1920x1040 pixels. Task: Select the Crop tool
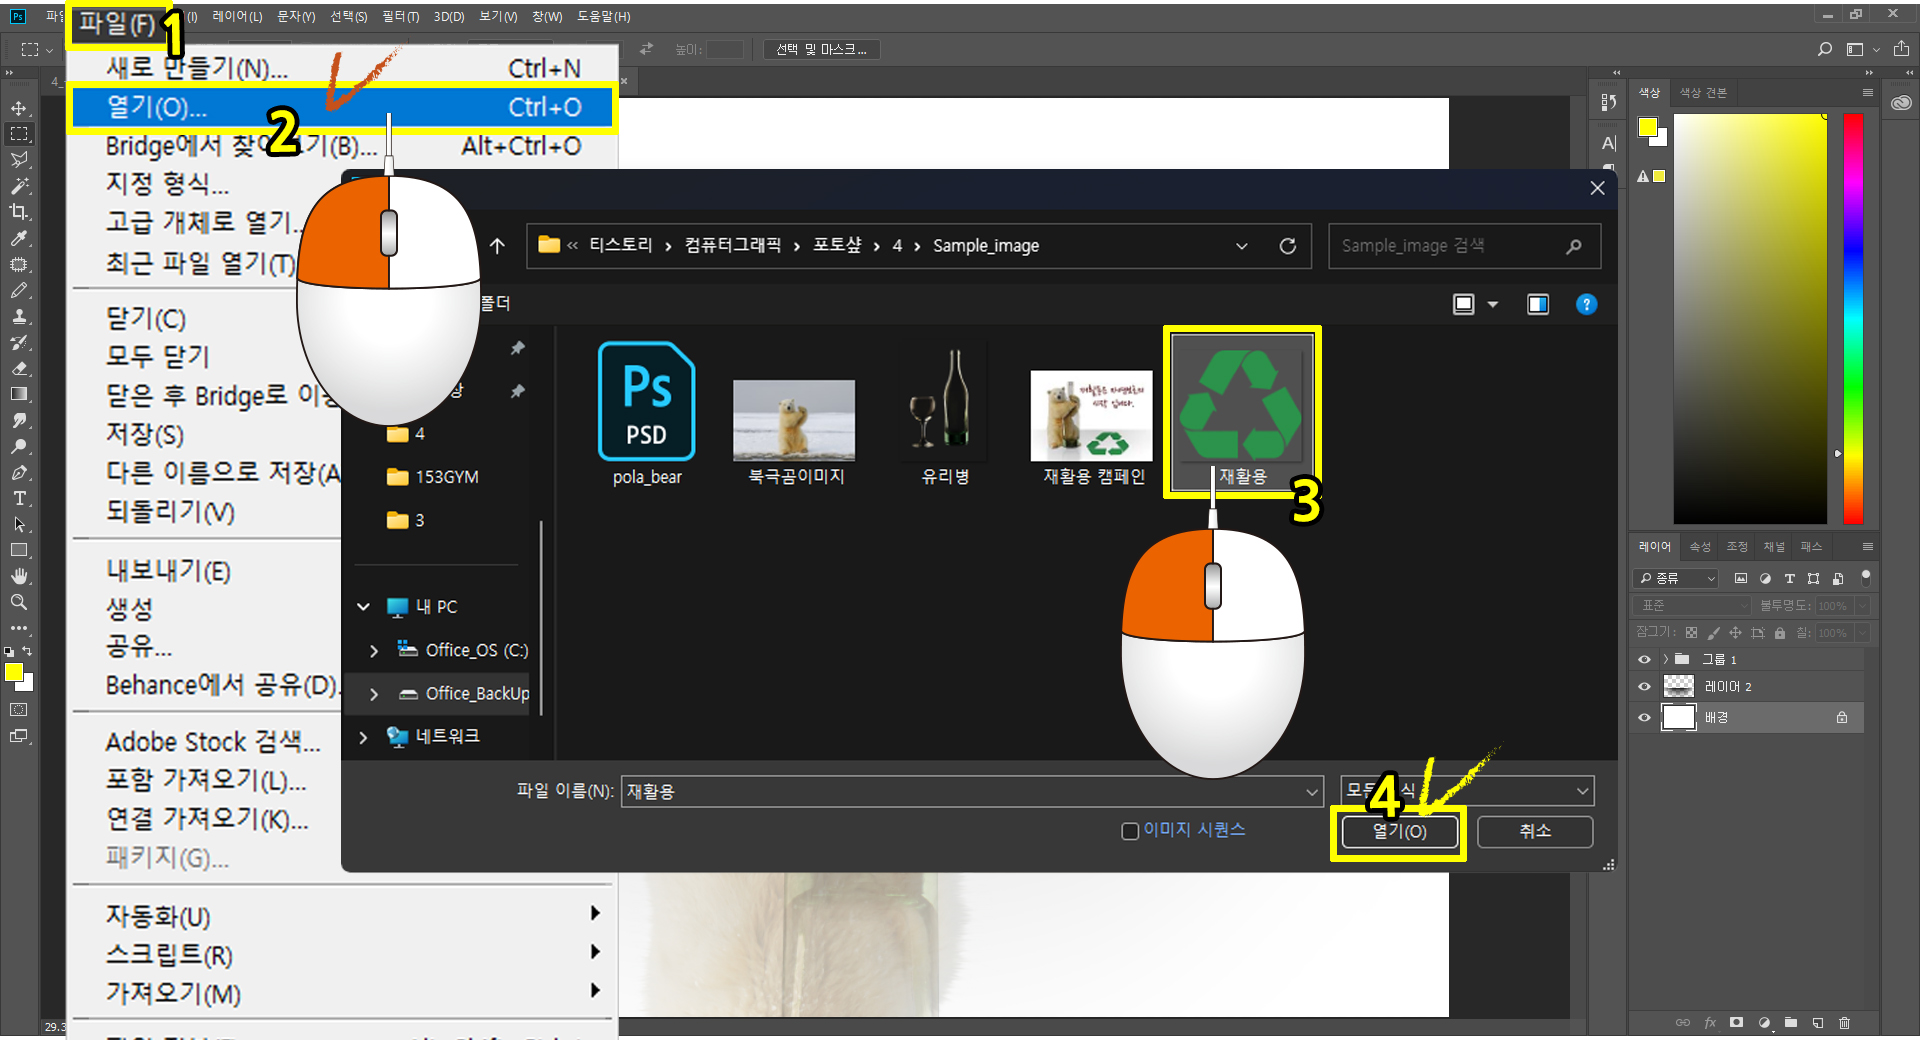point(19,212)
